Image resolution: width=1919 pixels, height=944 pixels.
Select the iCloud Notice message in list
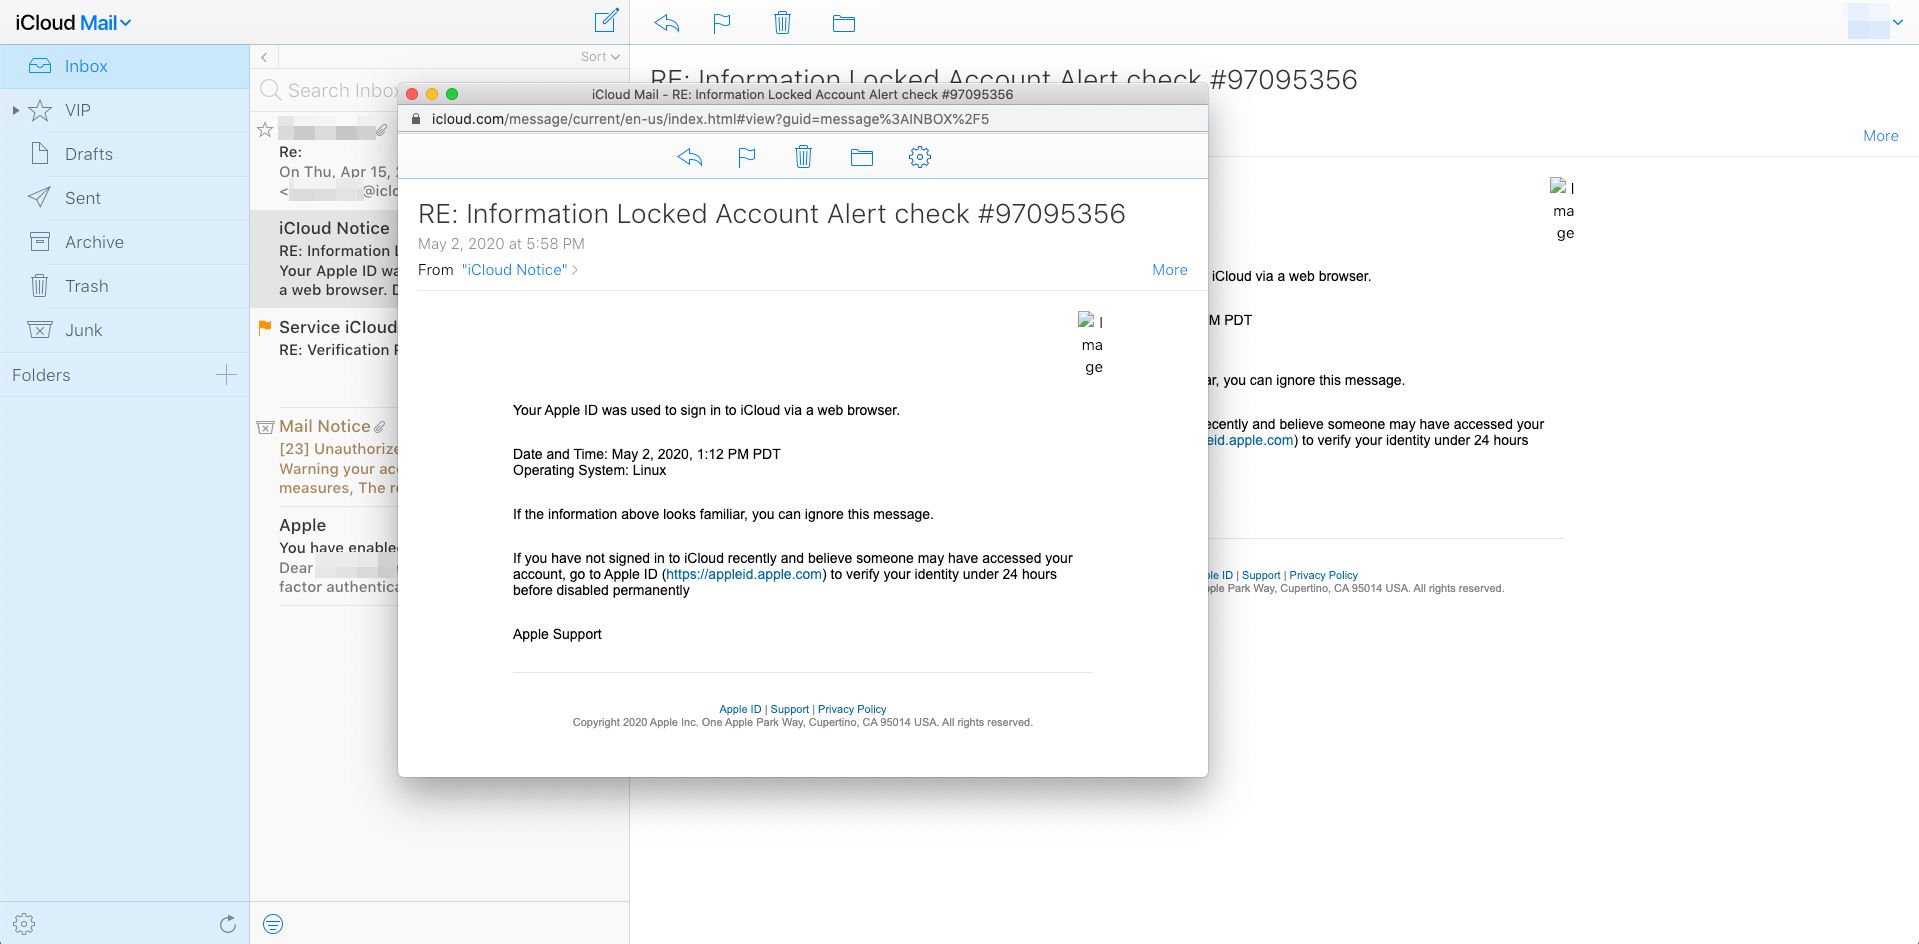click(x=324, y=258)
